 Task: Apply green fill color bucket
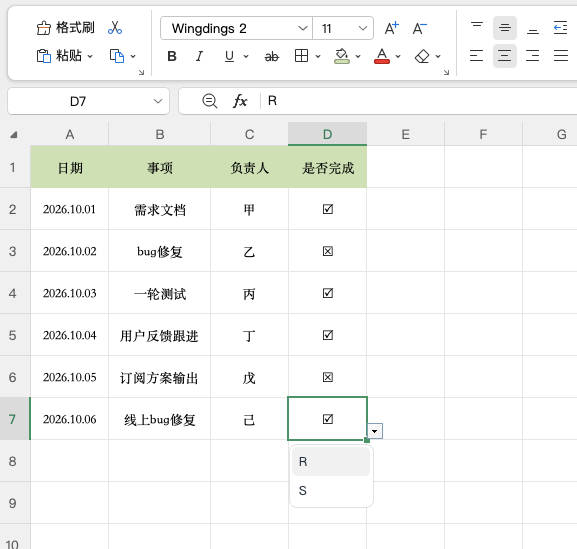pyautogui.click(x=341, y=56)
